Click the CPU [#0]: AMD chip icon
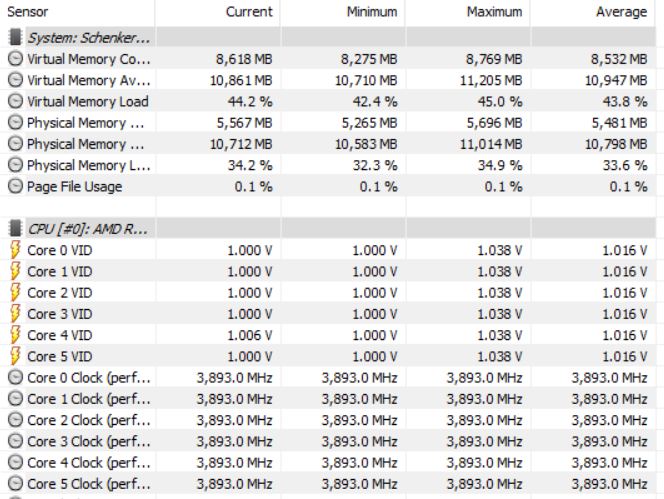Viewport: 664px width, 499px height. click(15, 228)
